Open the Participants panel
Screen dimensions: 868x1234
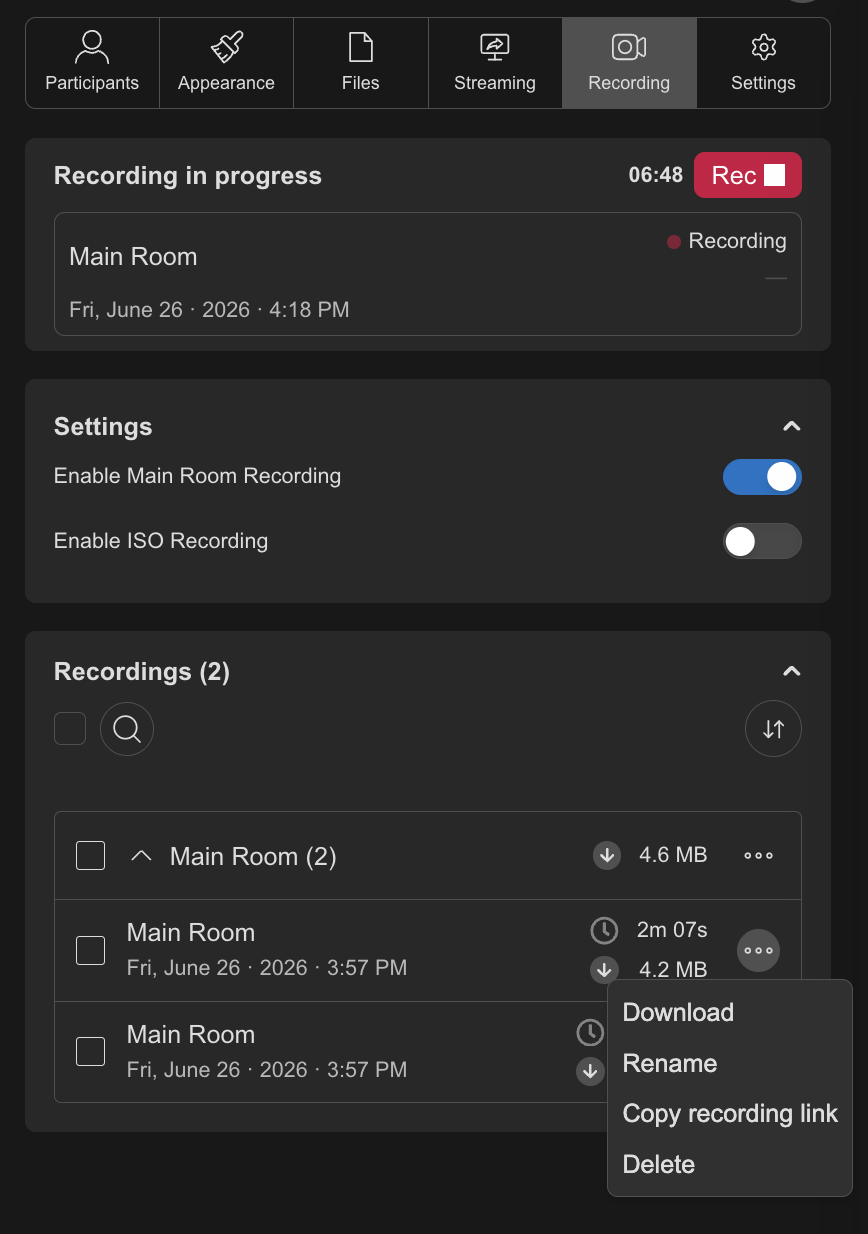click(92, 62)
